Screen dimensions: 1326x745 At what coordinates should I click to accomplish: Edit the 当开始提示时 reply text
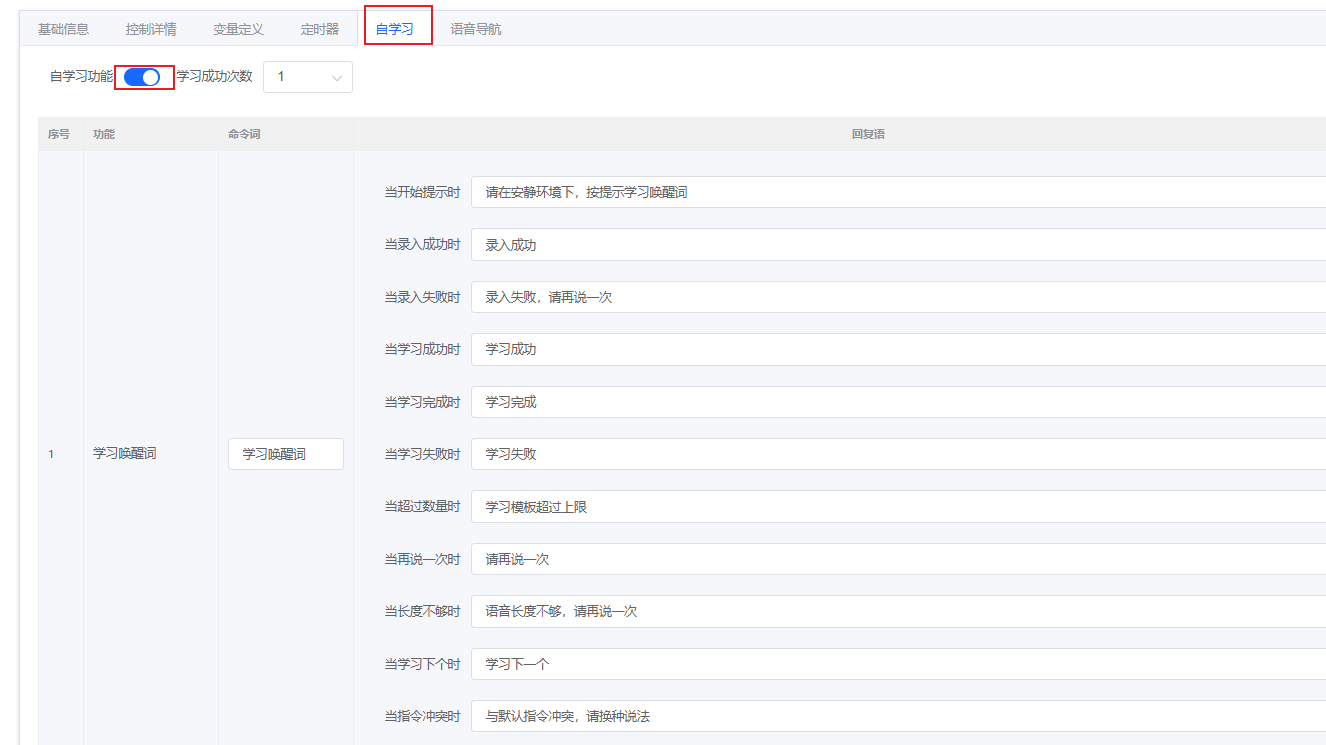pos(700,191)
